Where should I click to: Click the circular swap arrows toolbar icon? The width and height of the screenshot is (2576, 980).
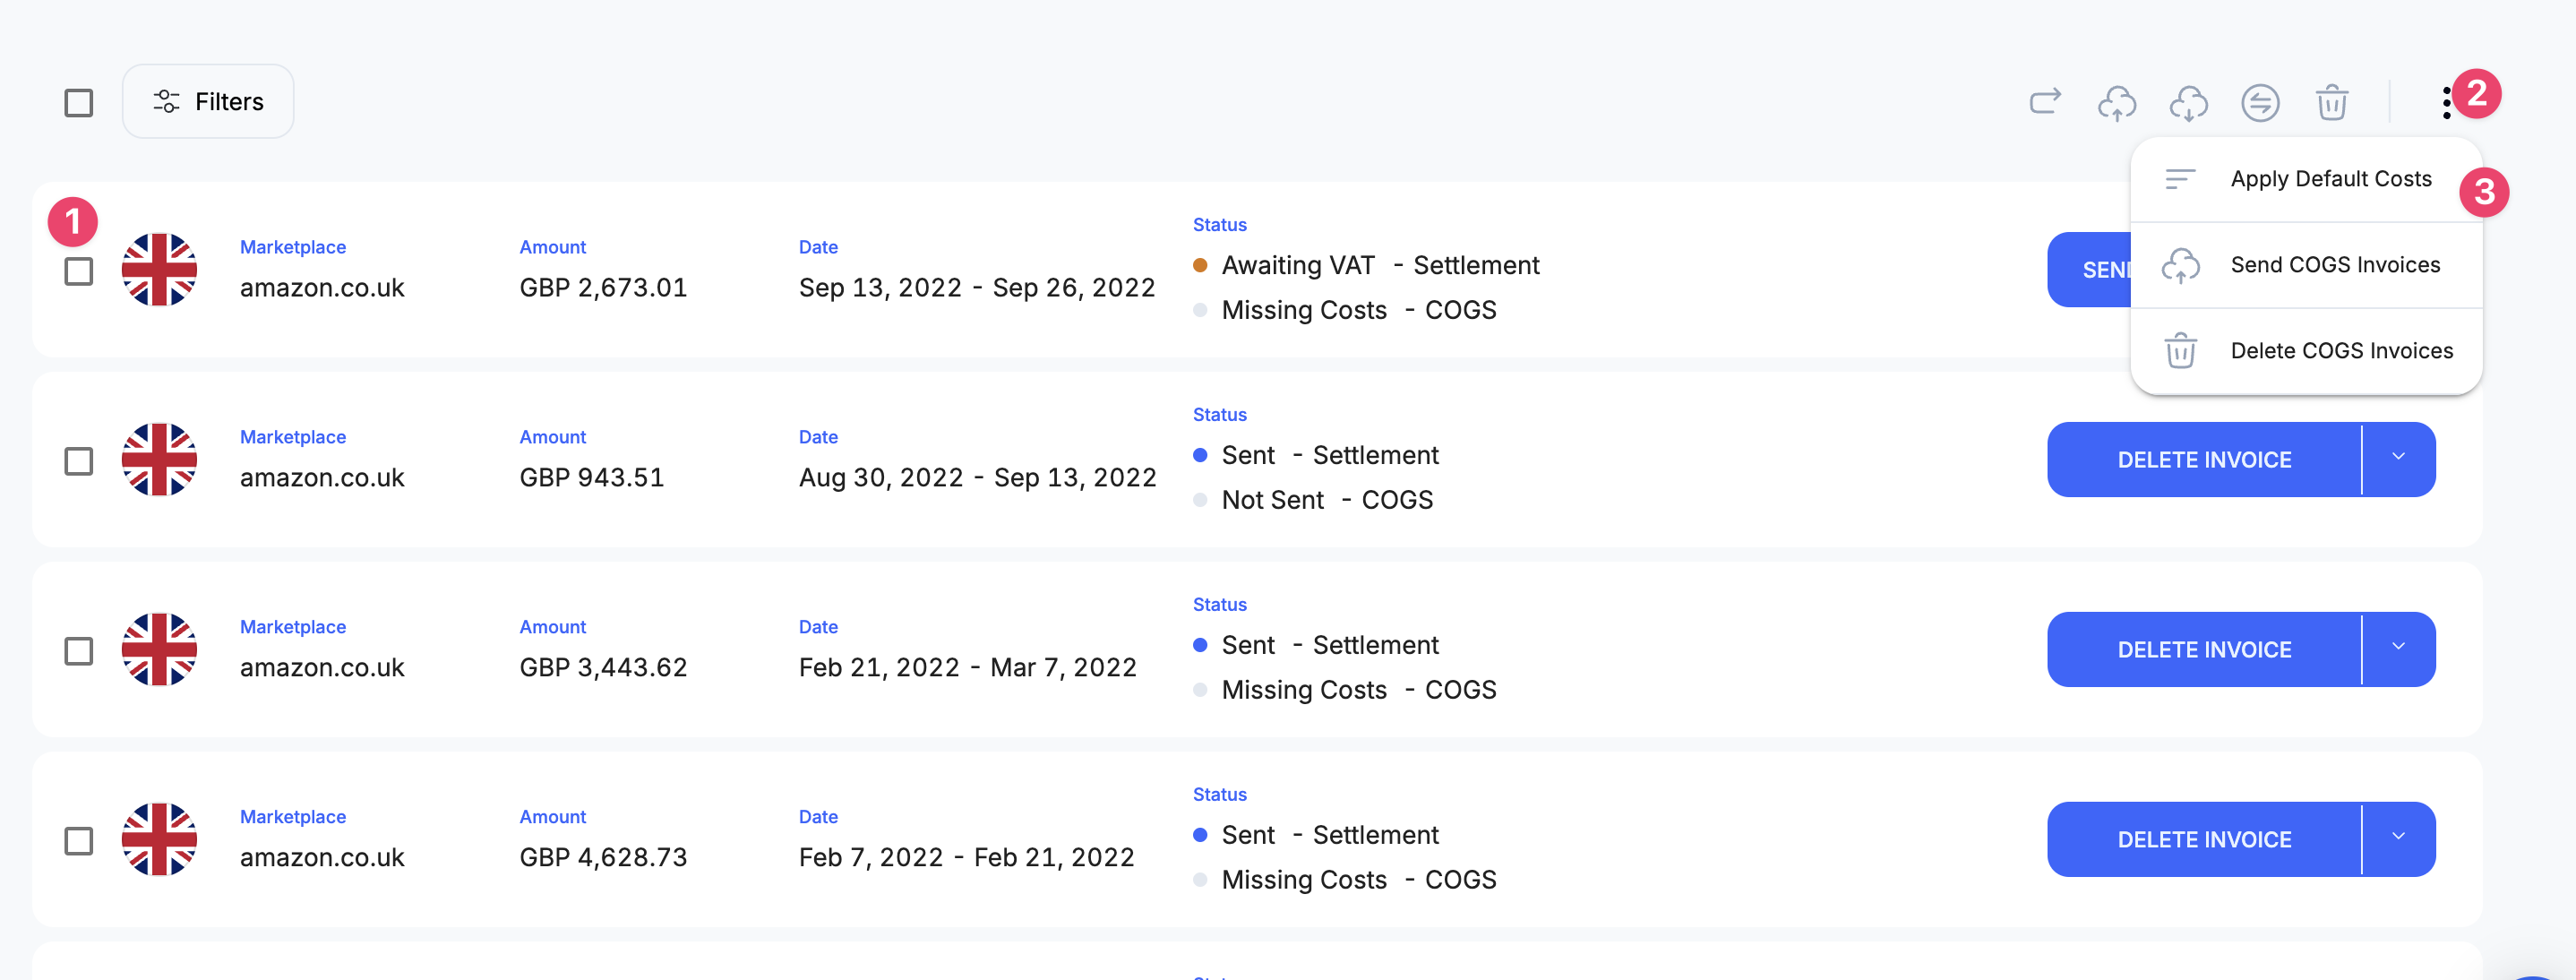point(2260,102)
